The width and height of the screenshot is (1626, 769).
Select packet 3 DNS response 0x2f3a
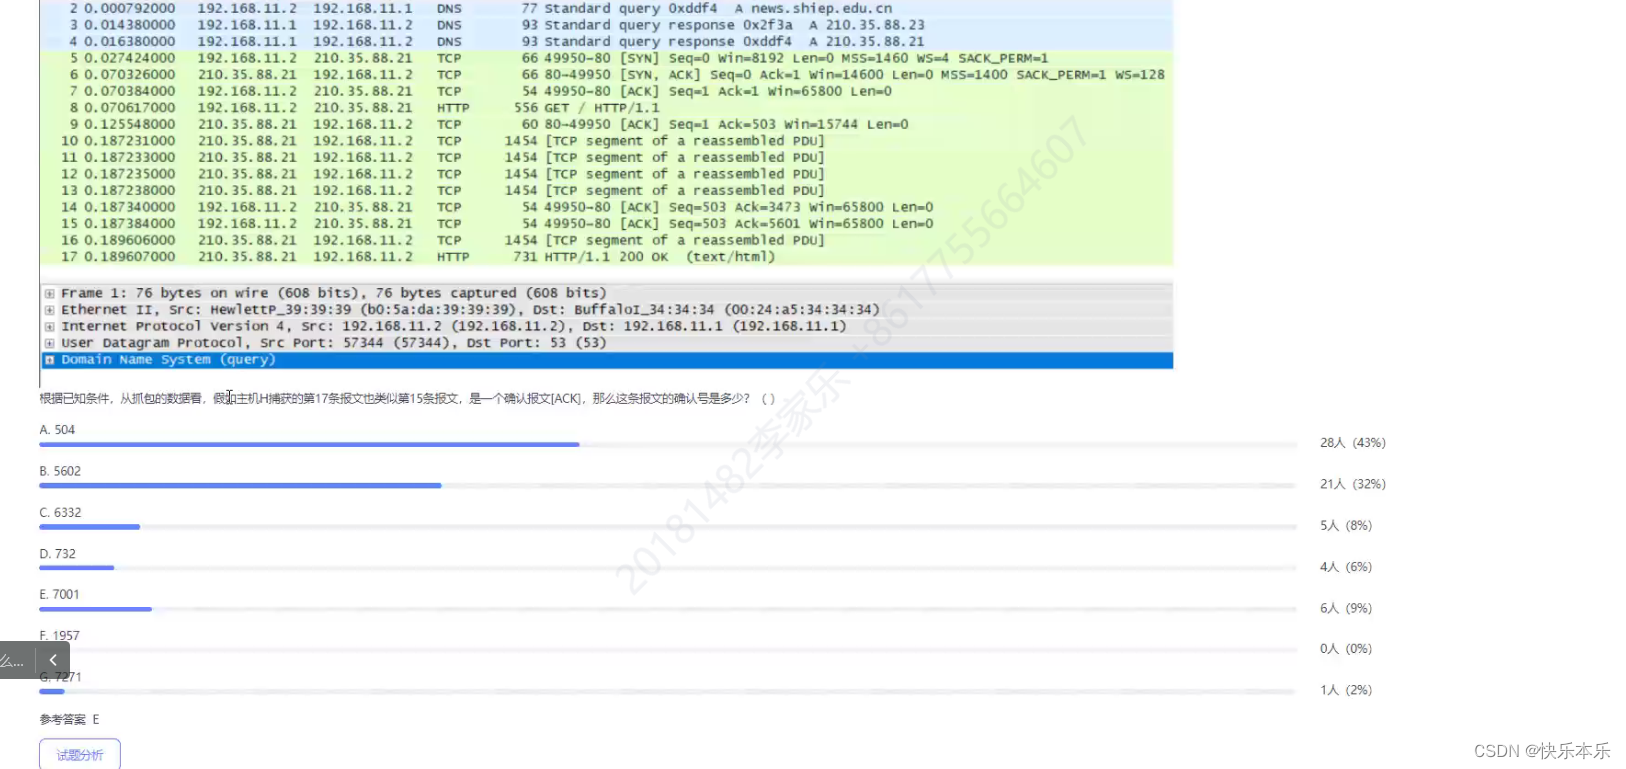tap(606, 25)
